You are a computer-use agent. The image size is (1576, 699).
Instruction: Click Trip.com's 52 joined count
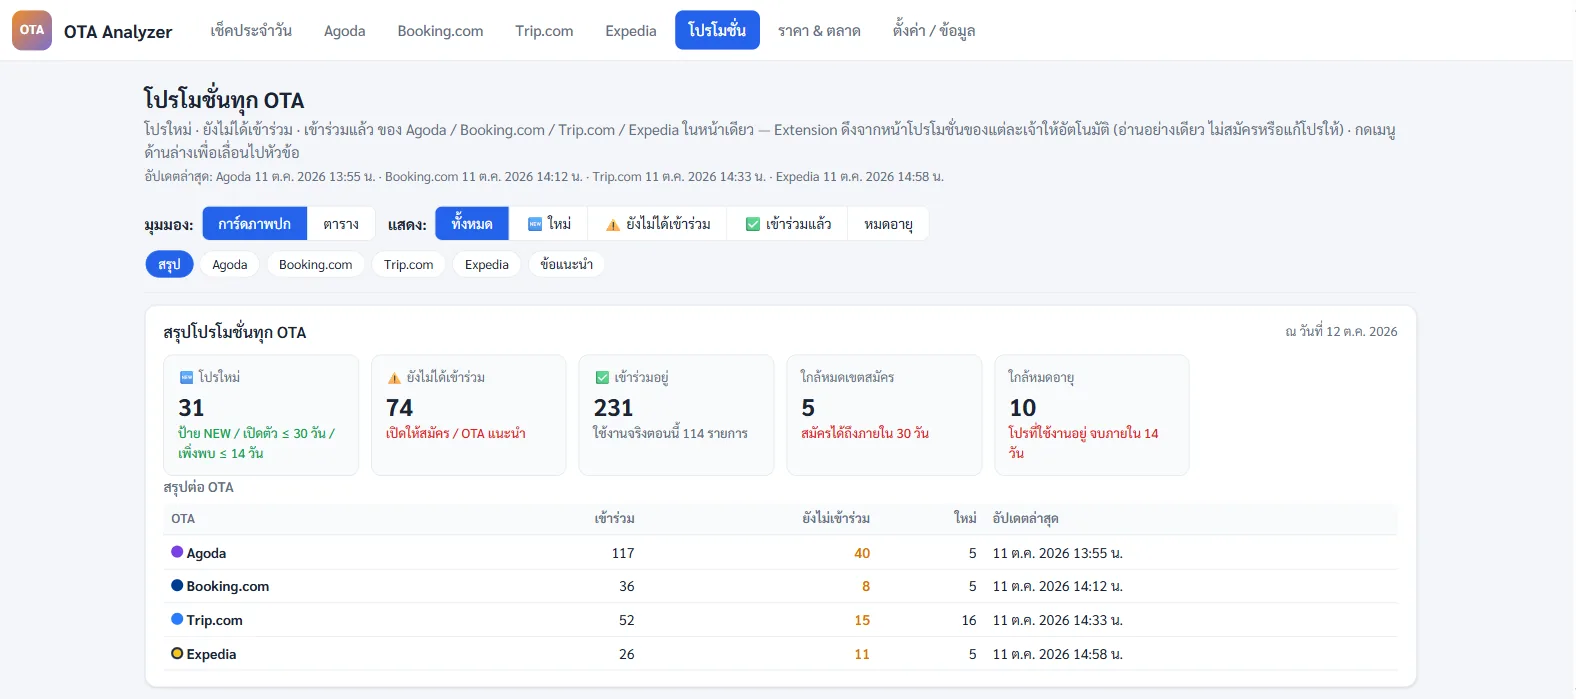pos(627,620)
